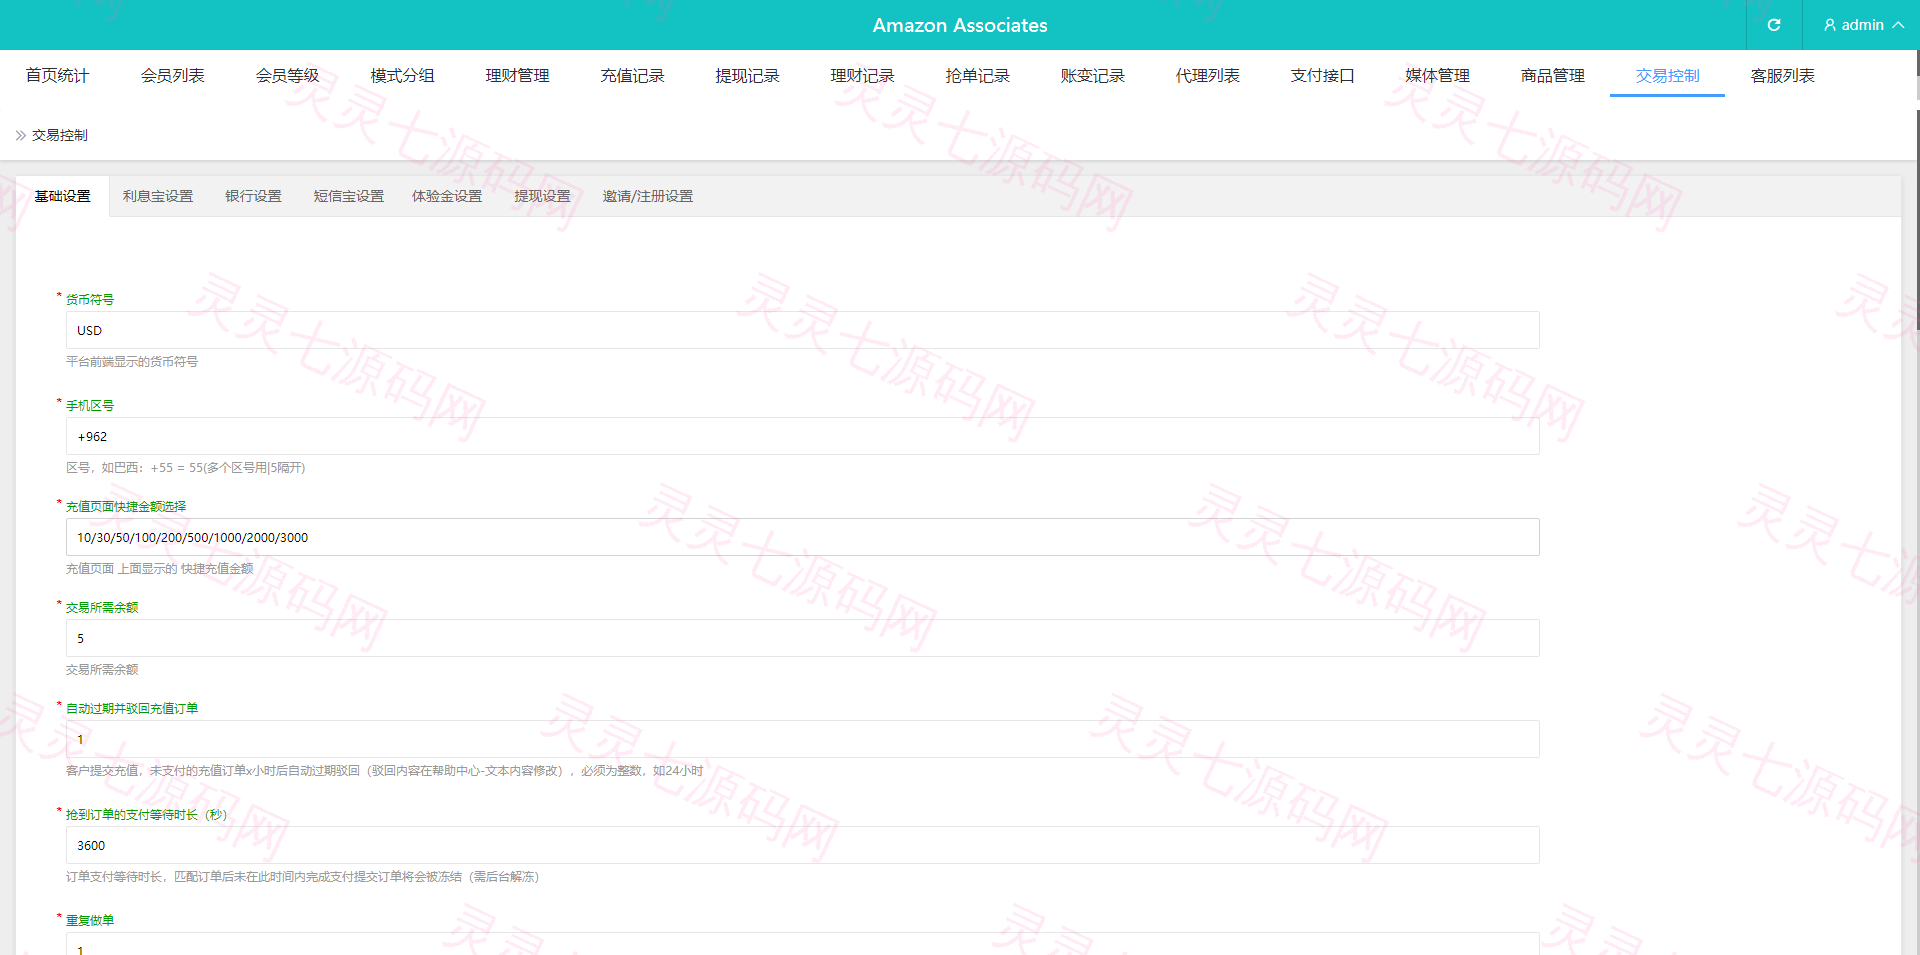Open 账变记录 menu item

click(x=1092, y=76)
